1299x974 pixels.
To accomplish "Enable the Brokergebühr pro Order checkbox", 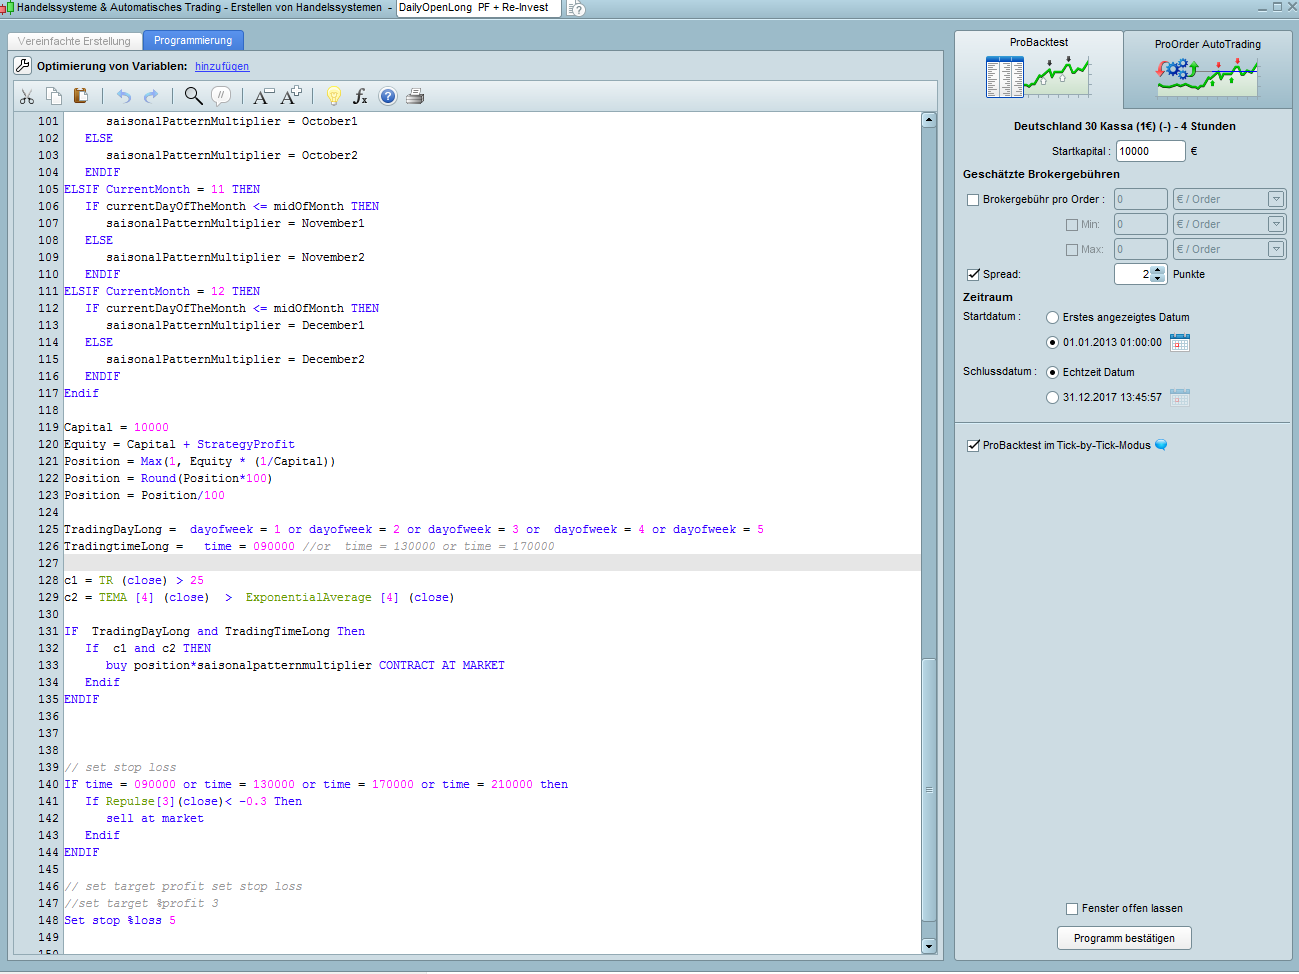I will coord(973,200).
